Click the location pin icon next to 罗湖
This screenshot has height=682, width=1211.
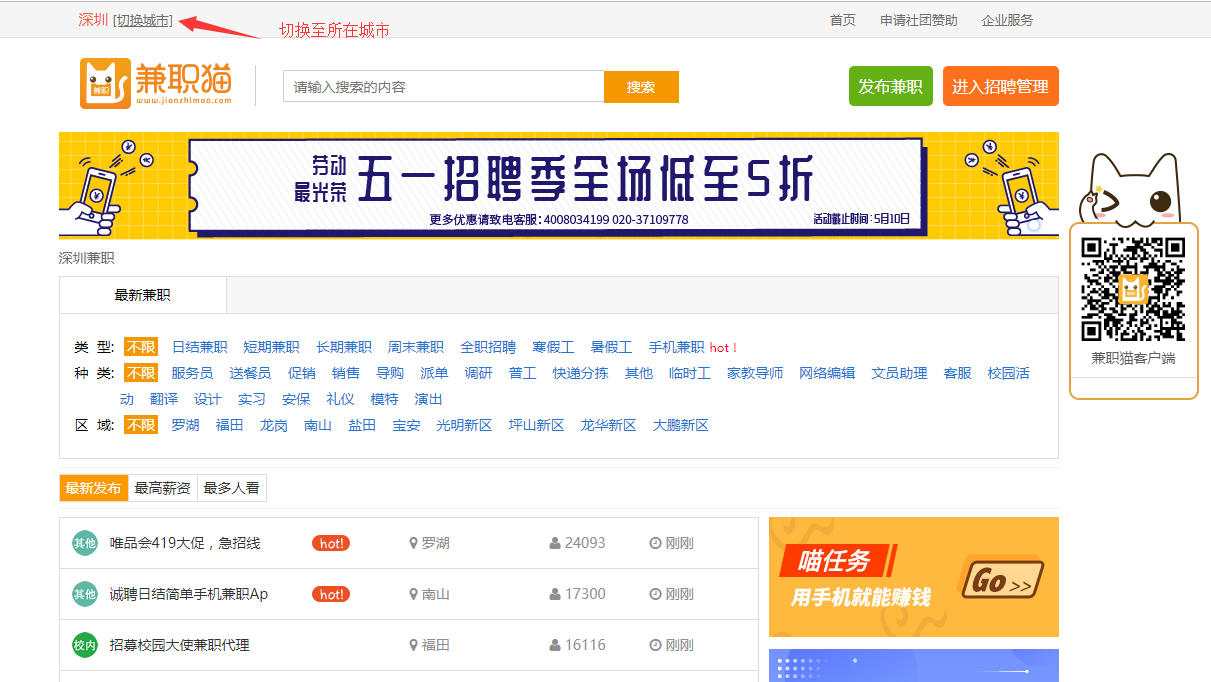[x=413, y=543]
